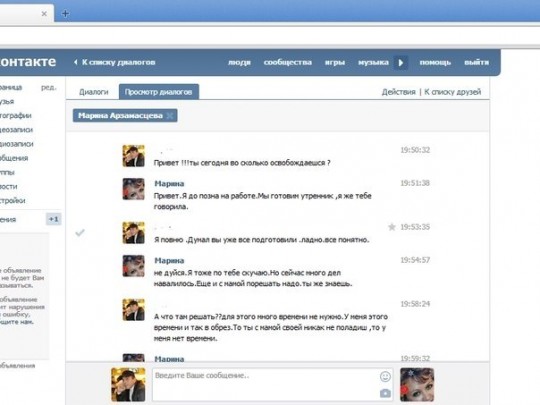Click the выйти logout link
The width and height of the screenshot is (540, 405).
coord(476,62)
